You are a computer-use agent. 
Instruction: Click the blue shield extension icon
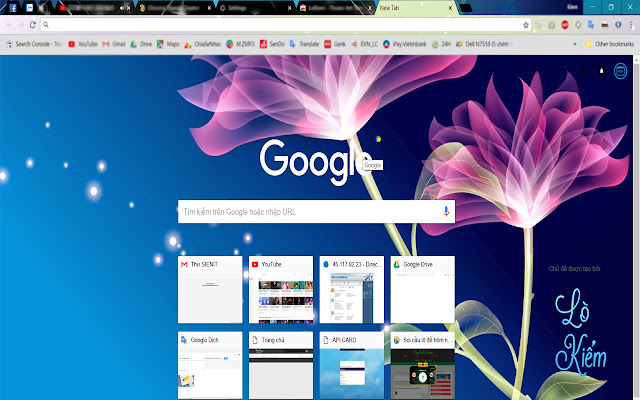point(618,25)
